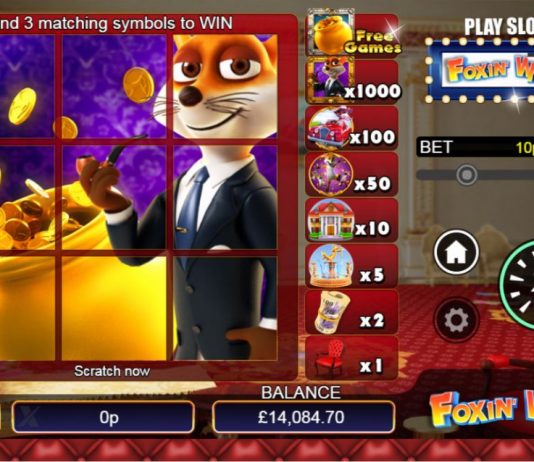This screenshot has height=462, width=534.
Task: Adjust the BET slider handle
Action: [467, 175]
